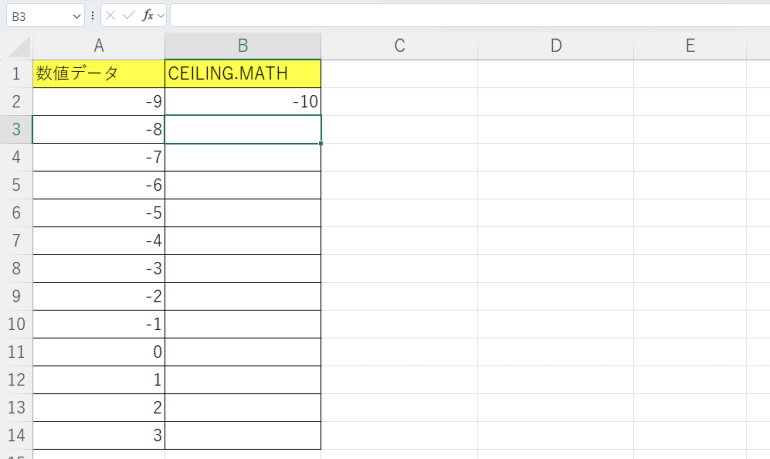770x459 pixels.
Task: Select column A header
Action: click(98, 46)
